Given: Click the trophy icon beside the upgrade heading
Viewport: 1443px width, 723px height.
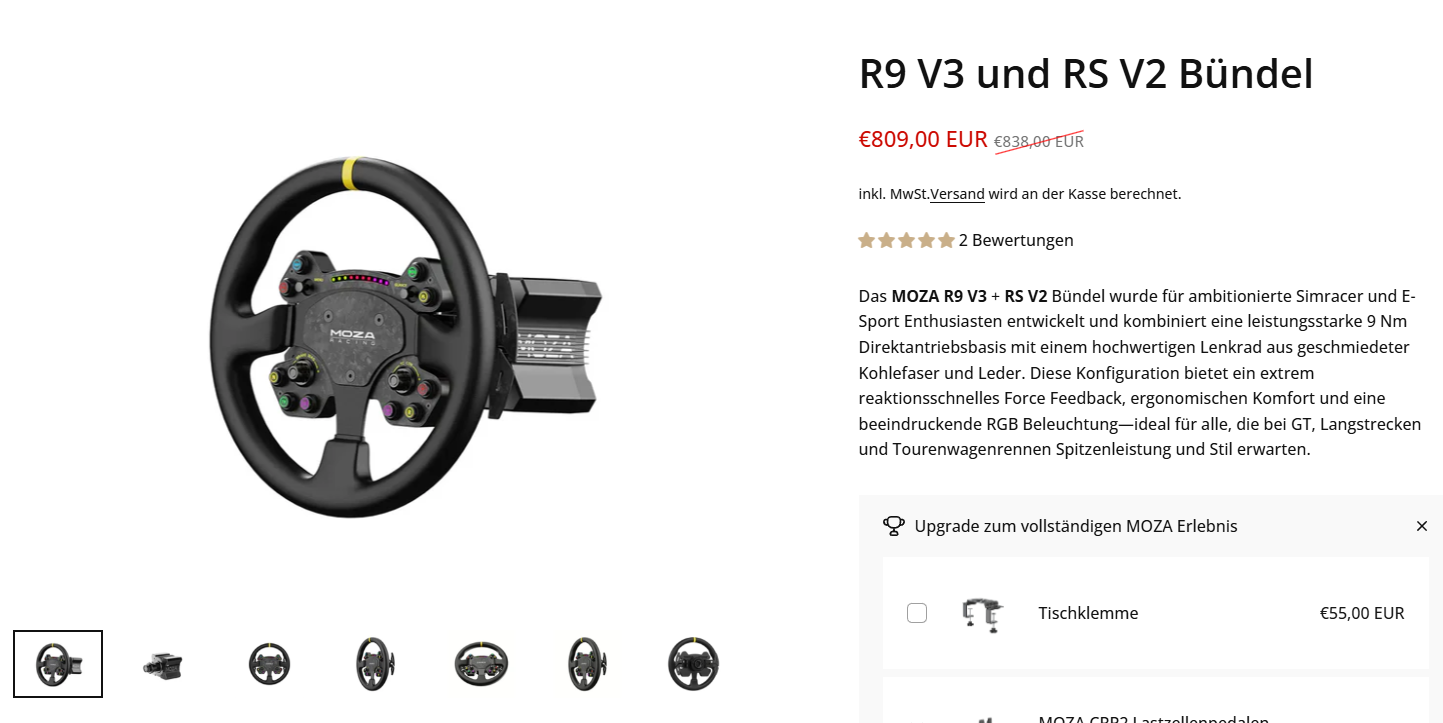Looking at the screenshot, I should tap(893, 526).
